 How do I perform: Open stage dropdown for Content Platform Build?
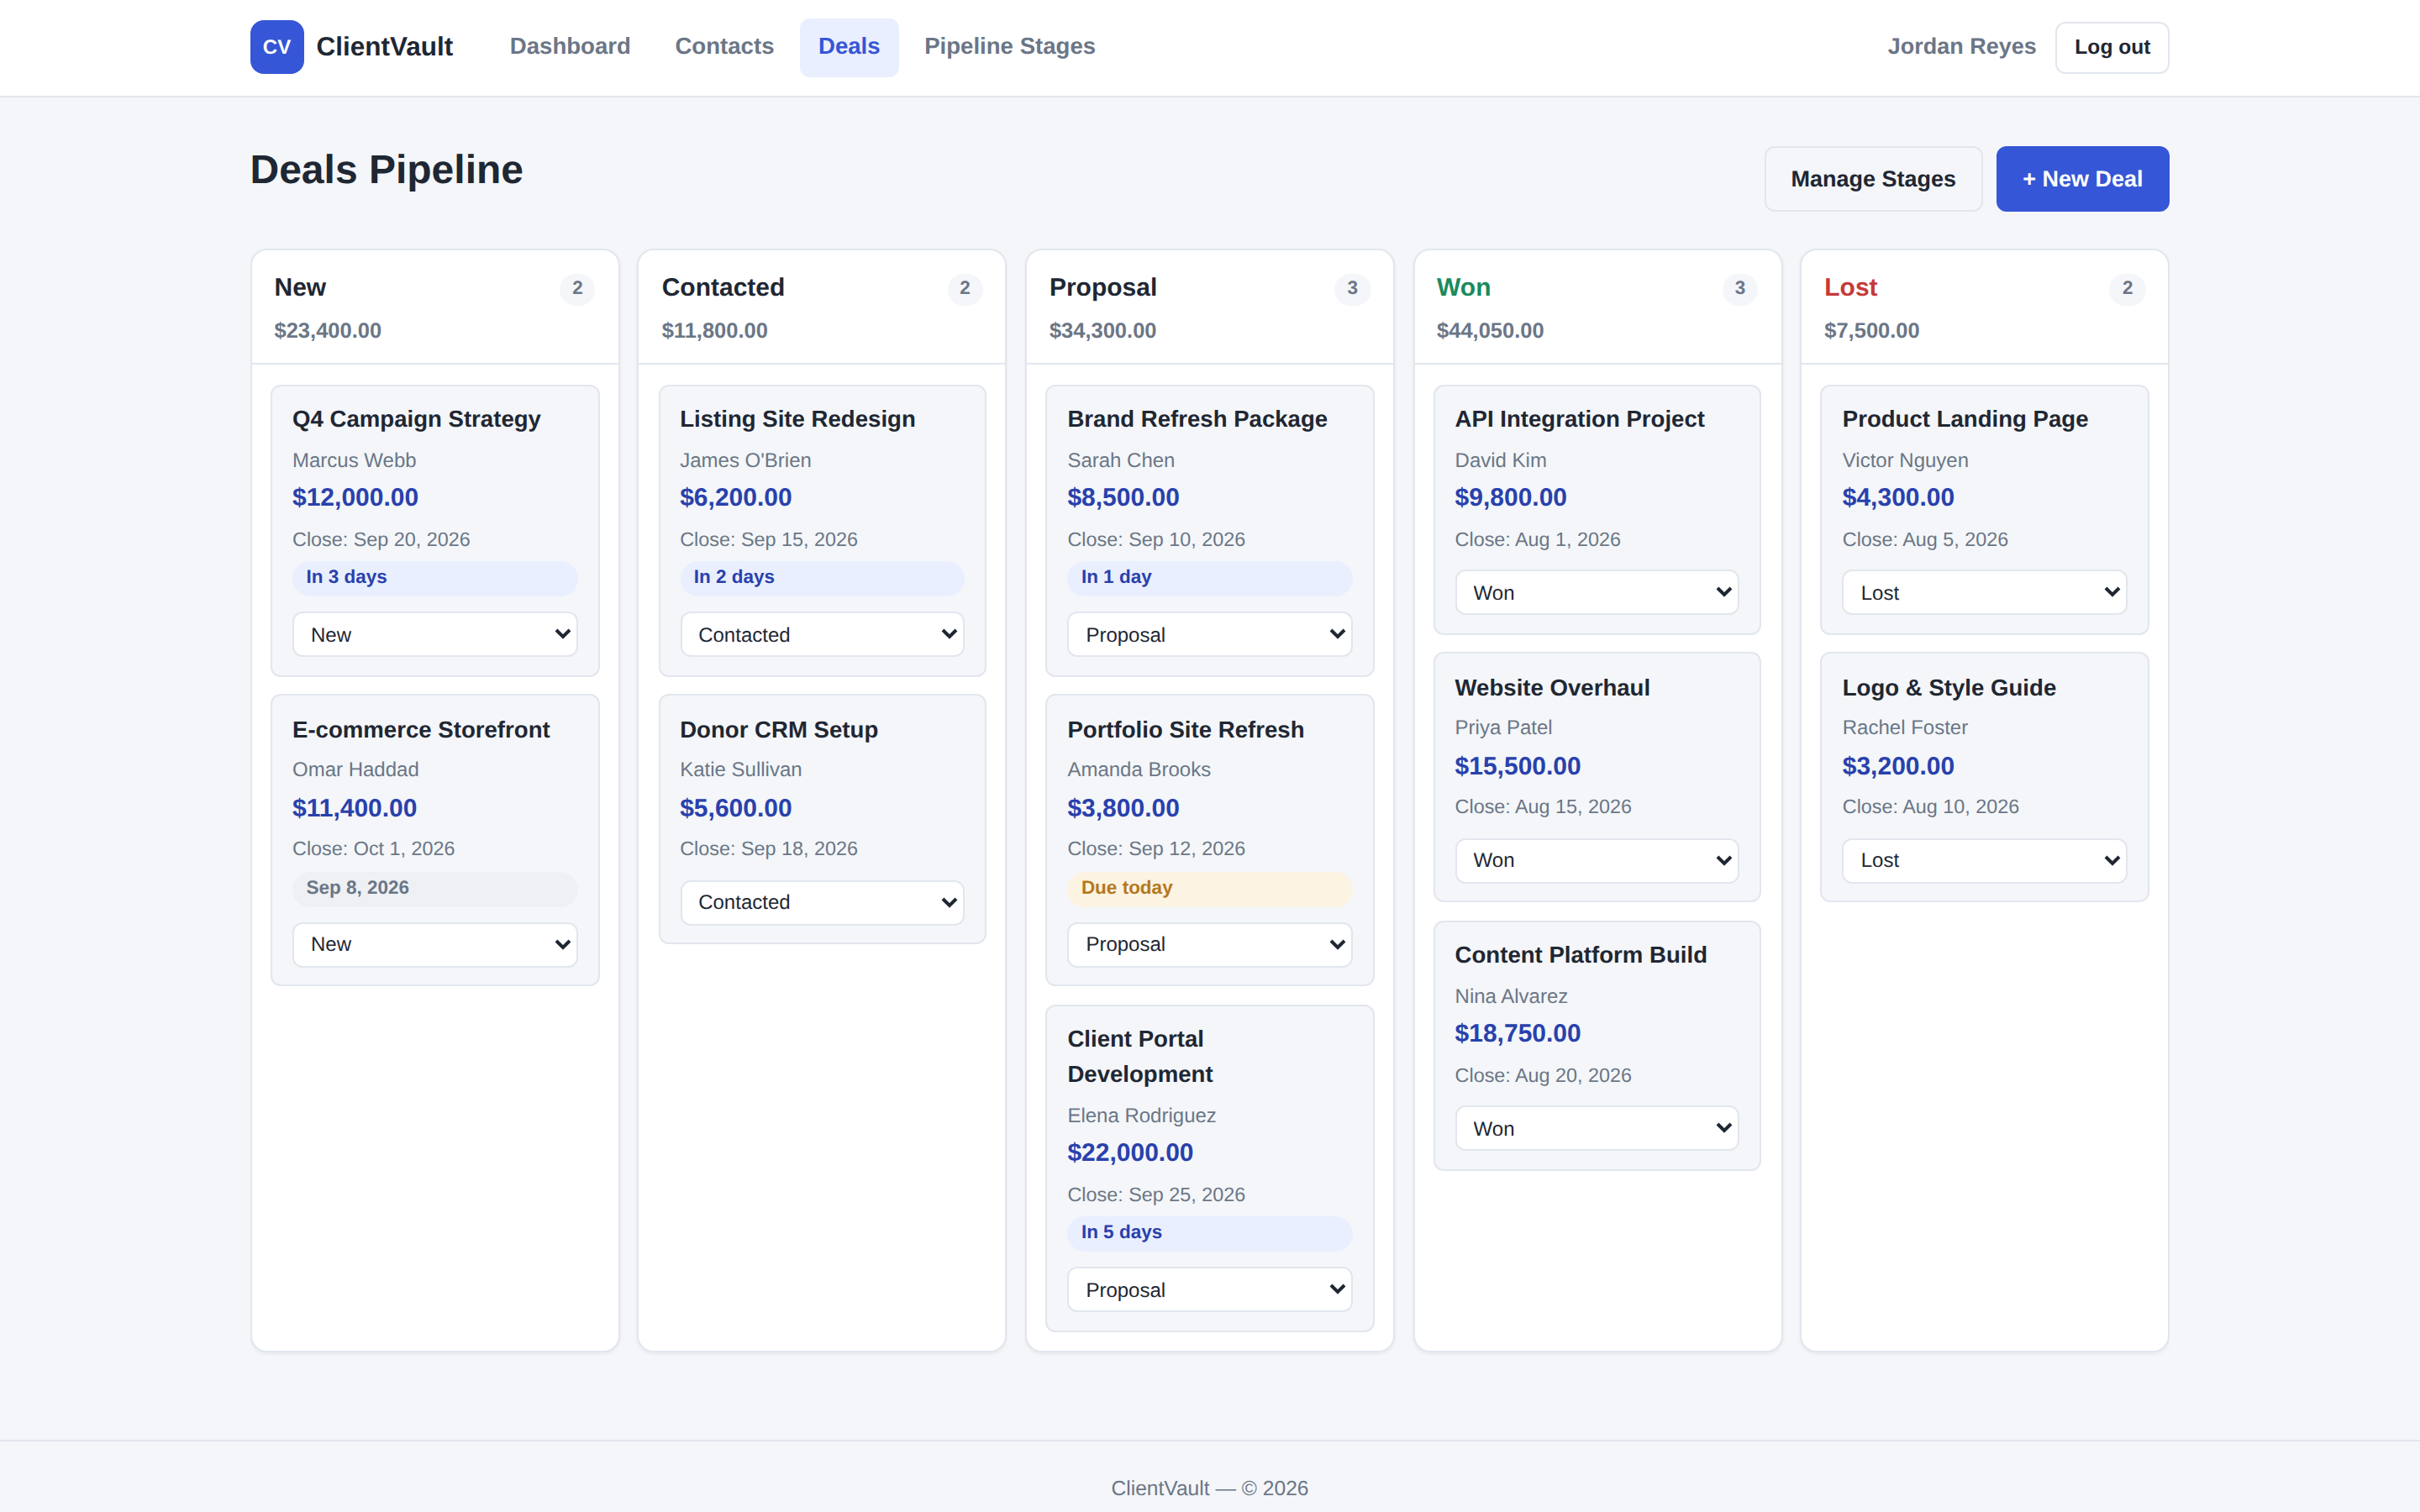coord(1597,1128)
